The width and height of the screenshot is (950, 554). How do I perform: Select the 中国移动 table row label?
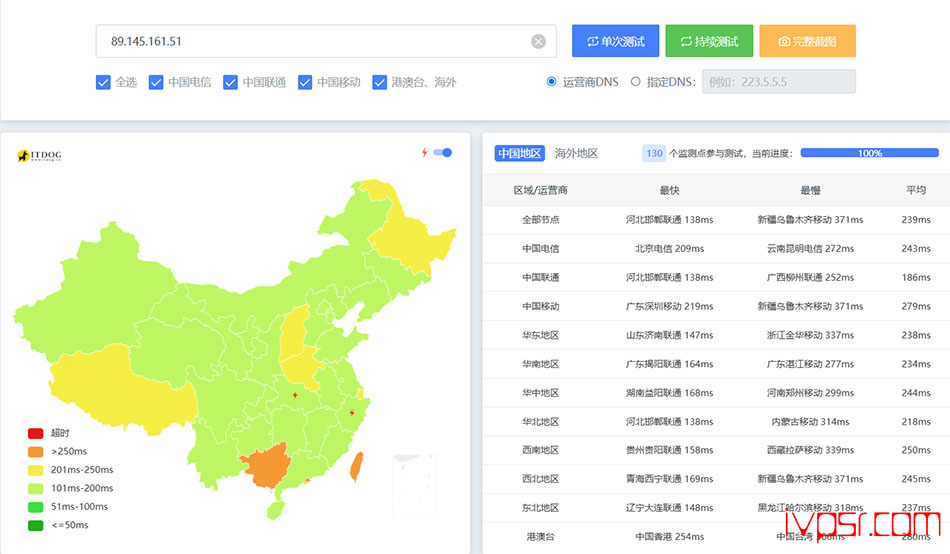pos(540,306)
